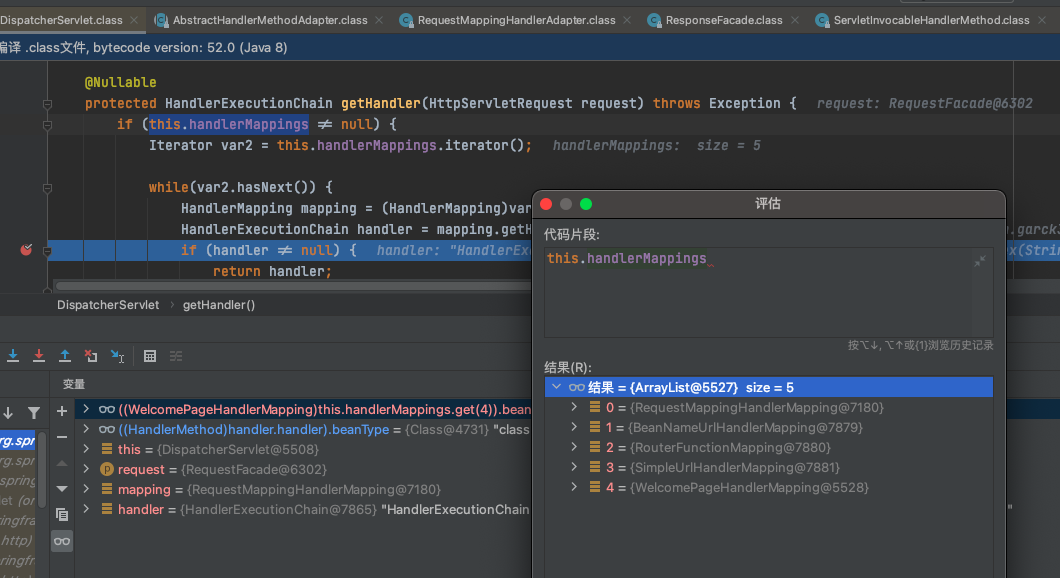Click DispatcherServlet in the breadcrumb bar
This screenshot has height=578, width=1060.
[108, 305]
